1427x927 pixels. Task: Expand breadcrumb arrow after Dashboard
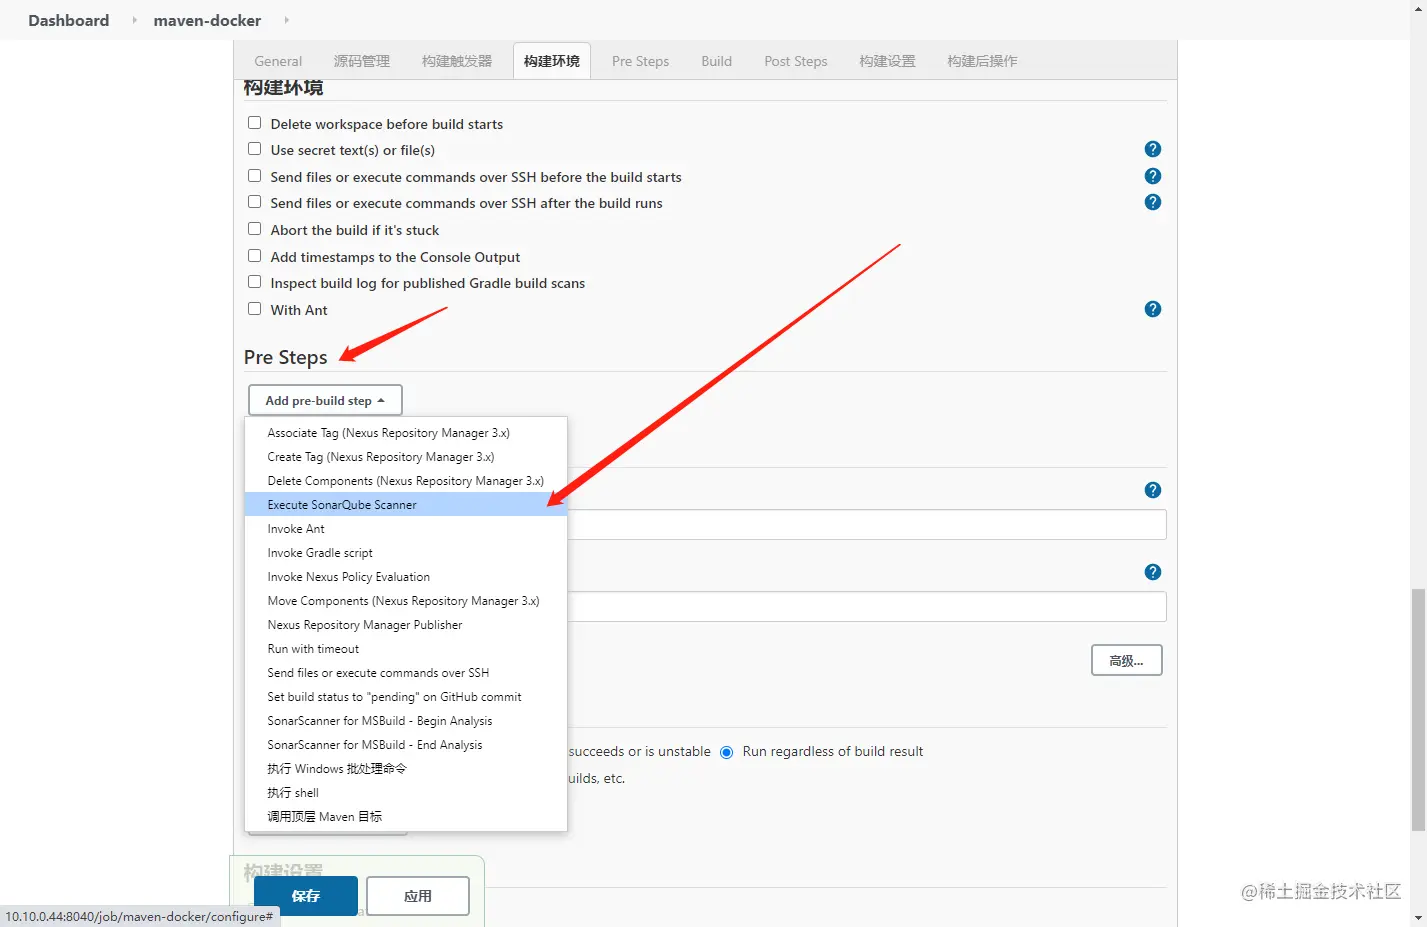134,20
